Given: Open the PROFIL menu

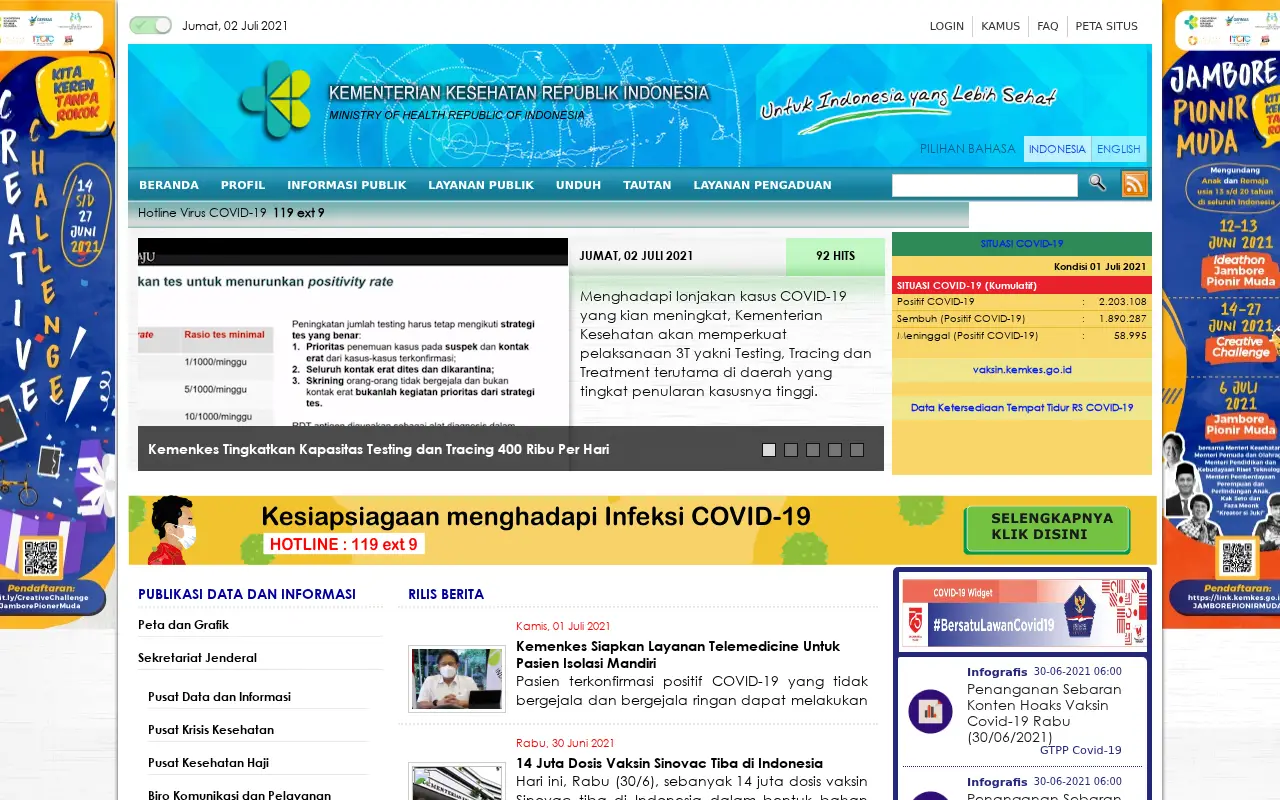Looking at the screenshot, I should pos(243,185).
